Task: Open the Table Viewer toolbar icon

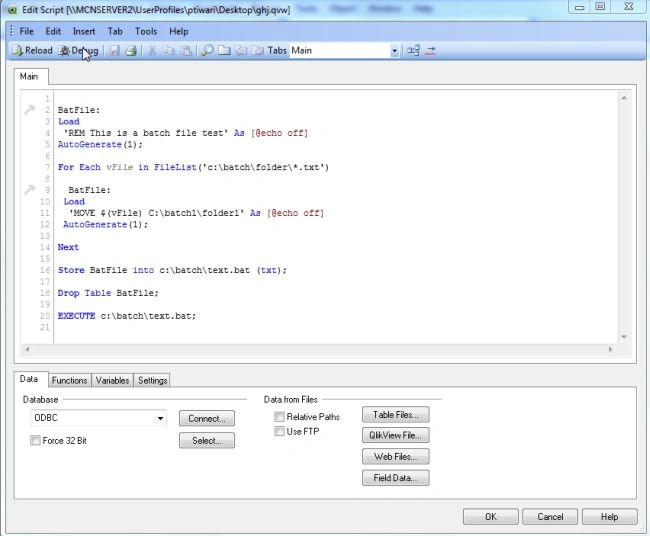Action: [x=413, y=51]
